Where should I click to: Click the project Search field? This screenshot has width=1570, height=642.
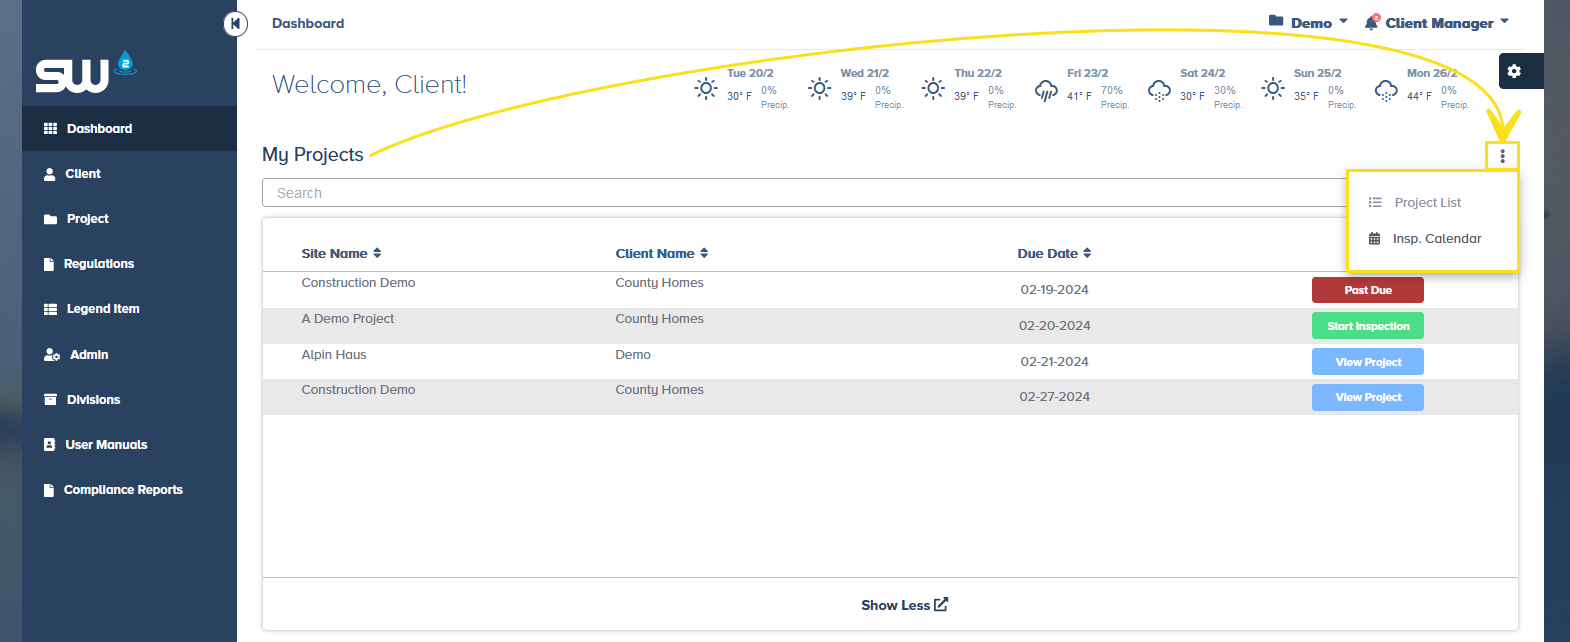pos(800,193)
